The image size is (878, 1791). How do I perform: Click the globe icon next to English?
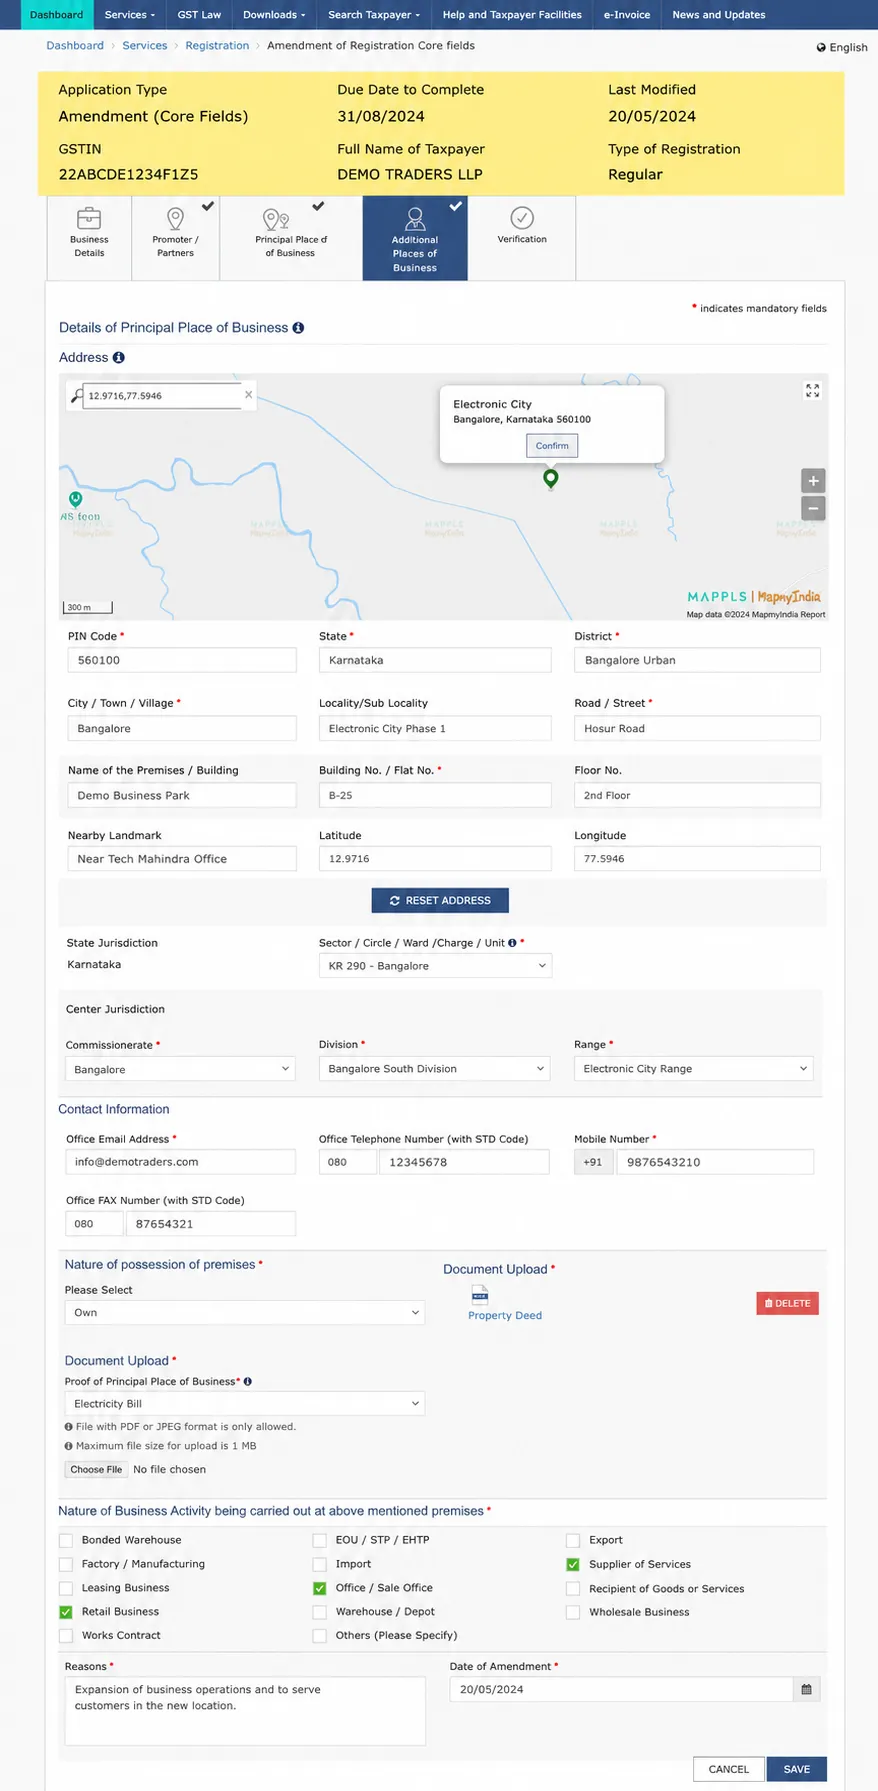coord(821,48)
